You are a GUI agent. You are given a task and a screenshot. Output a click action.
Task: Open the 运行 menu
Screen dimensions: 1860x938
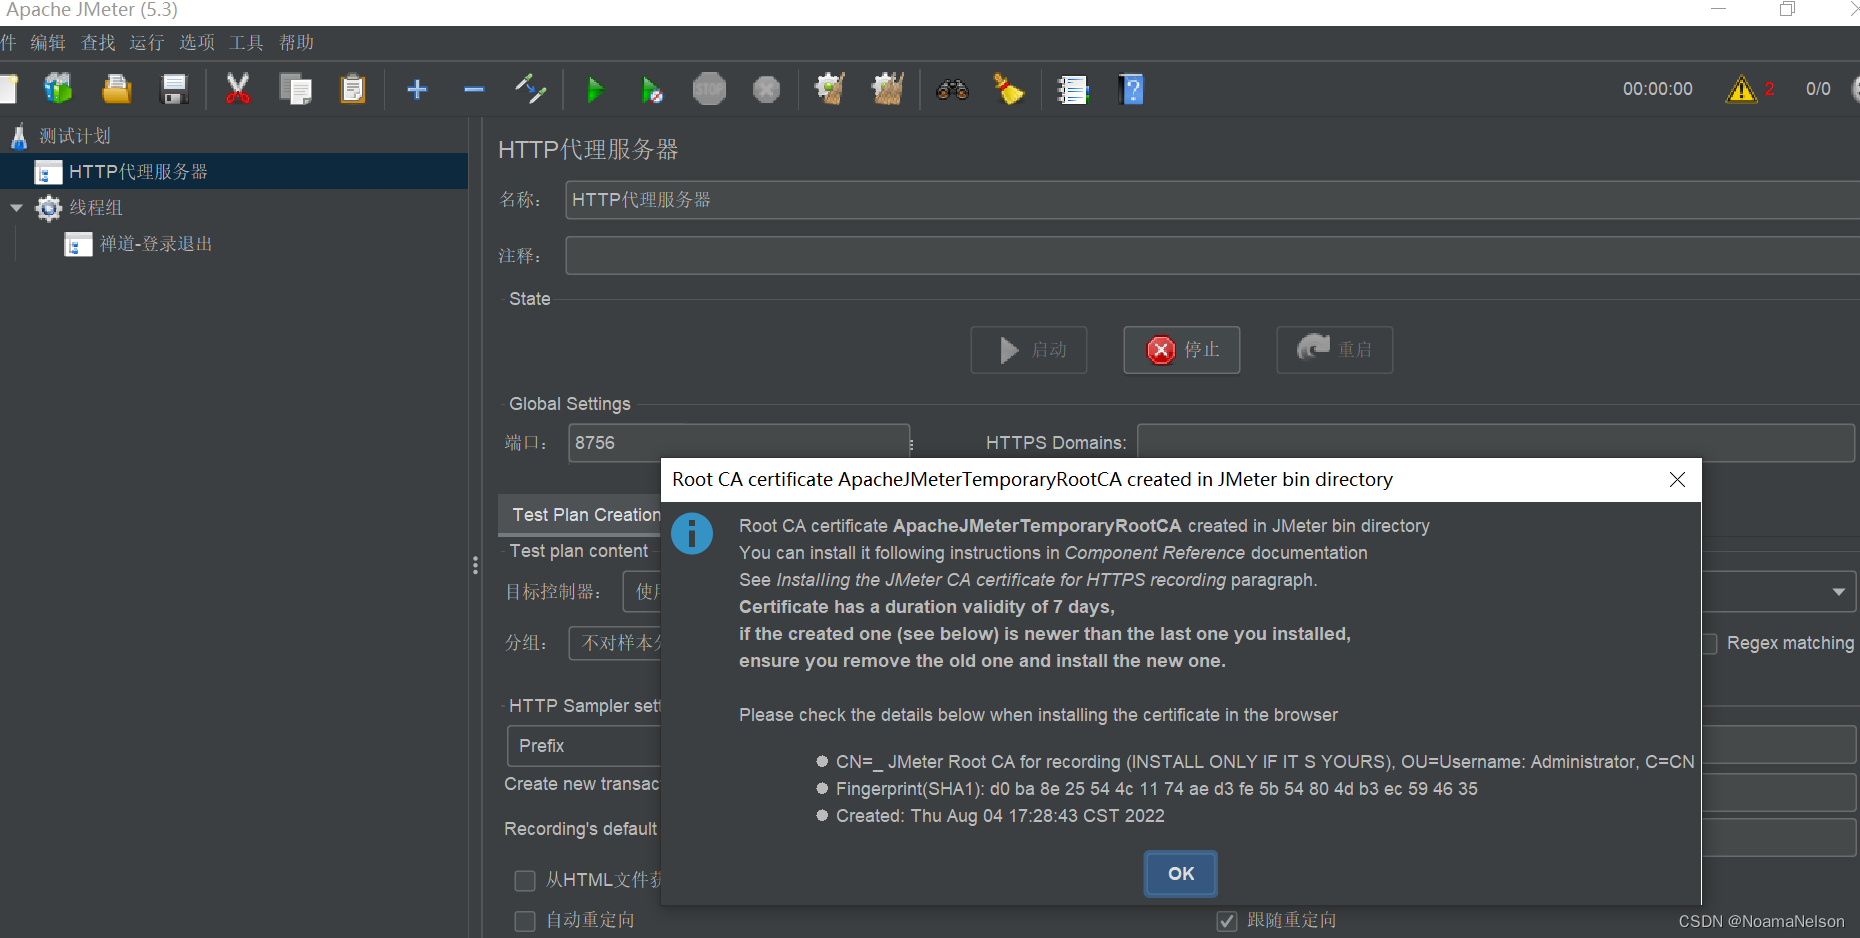(x=147, y=42)
